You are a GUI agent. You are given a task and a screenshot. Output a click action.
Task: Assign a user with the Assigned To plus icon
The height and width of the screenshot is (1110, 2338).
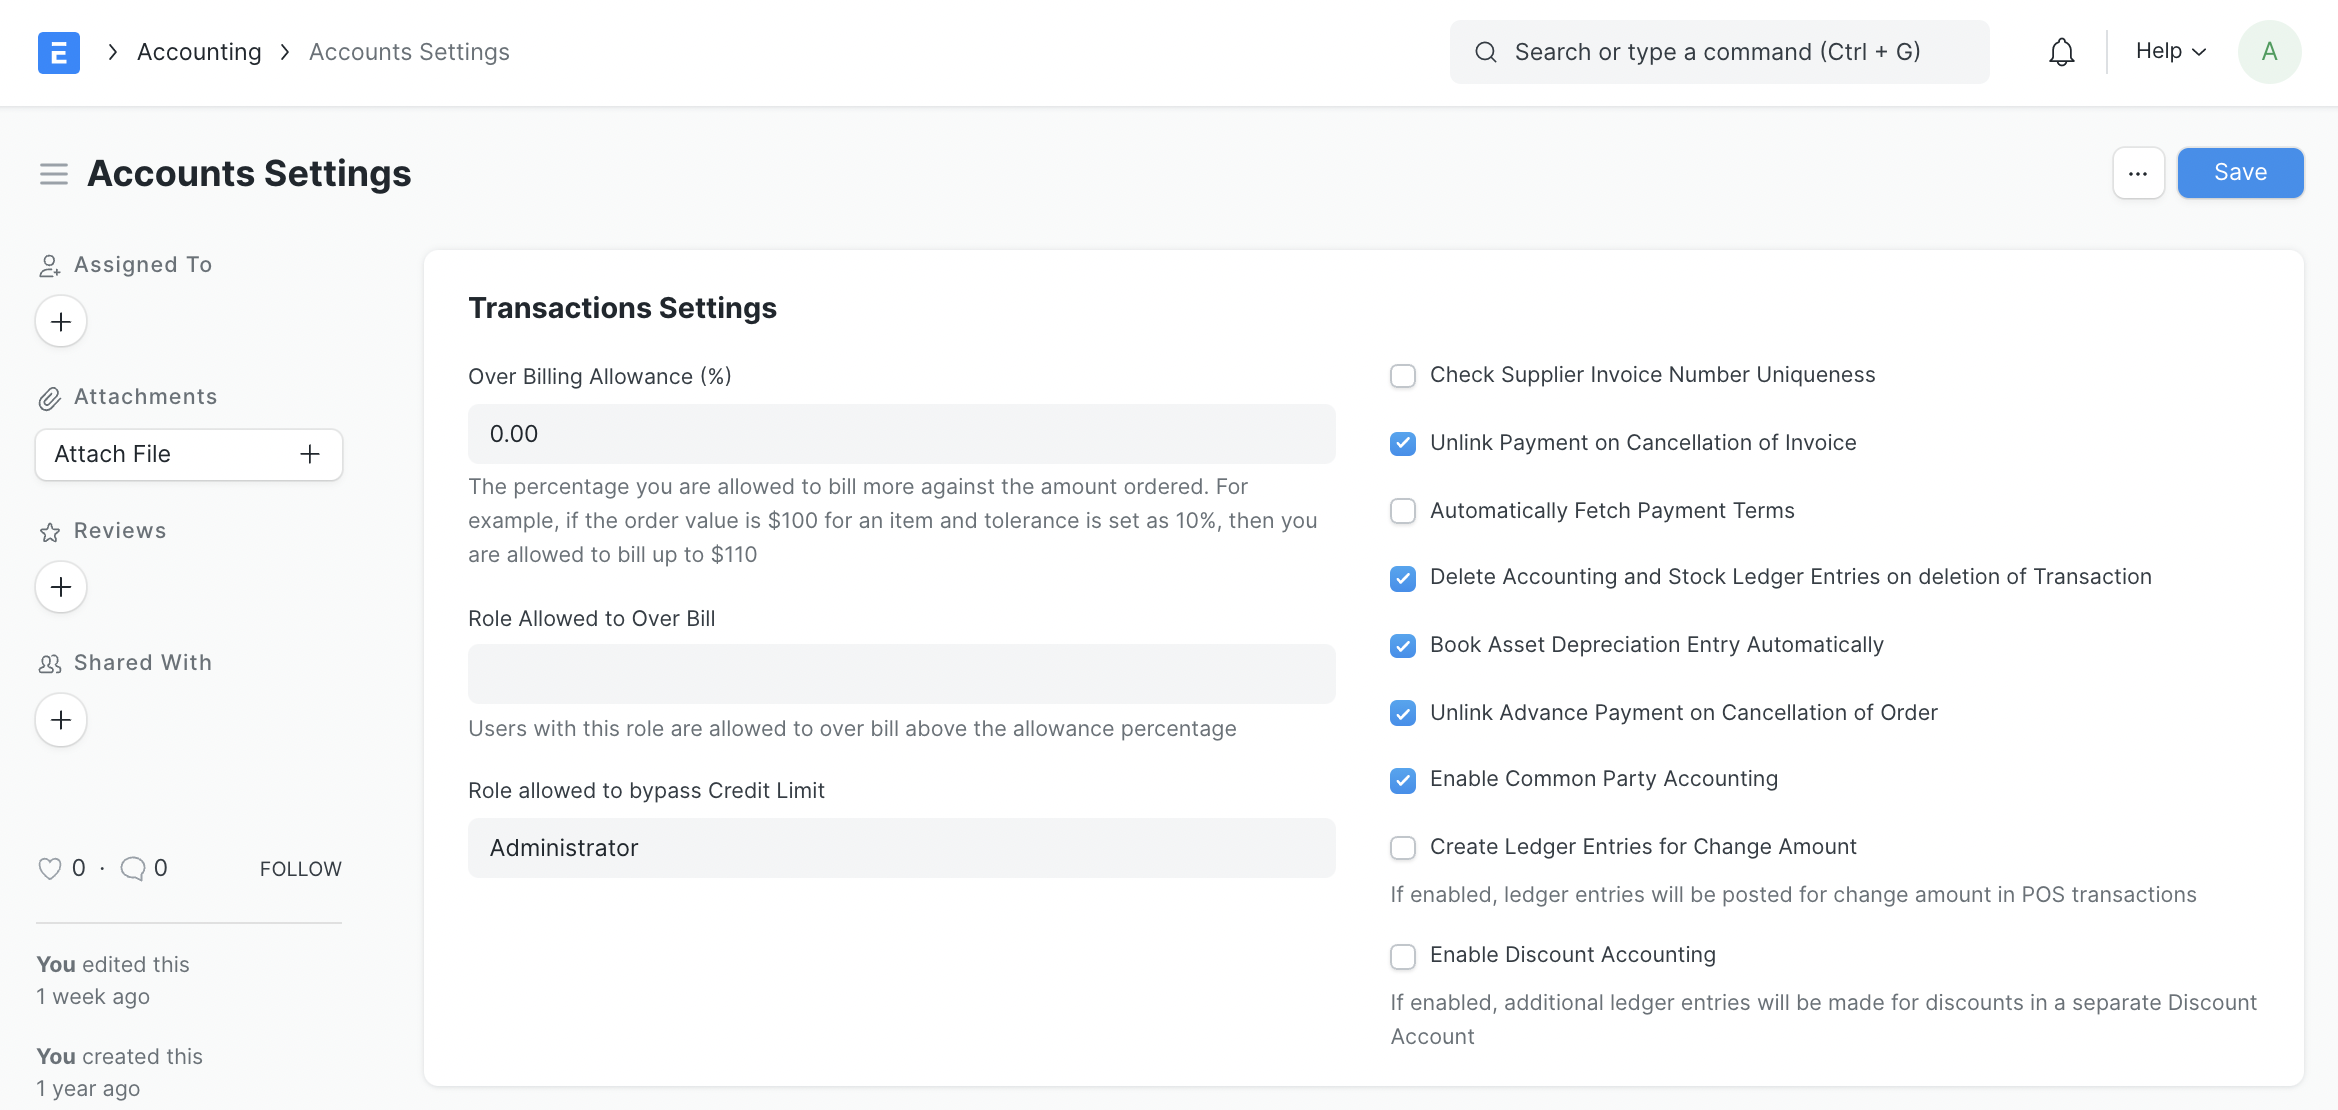(x=60, y=321)
